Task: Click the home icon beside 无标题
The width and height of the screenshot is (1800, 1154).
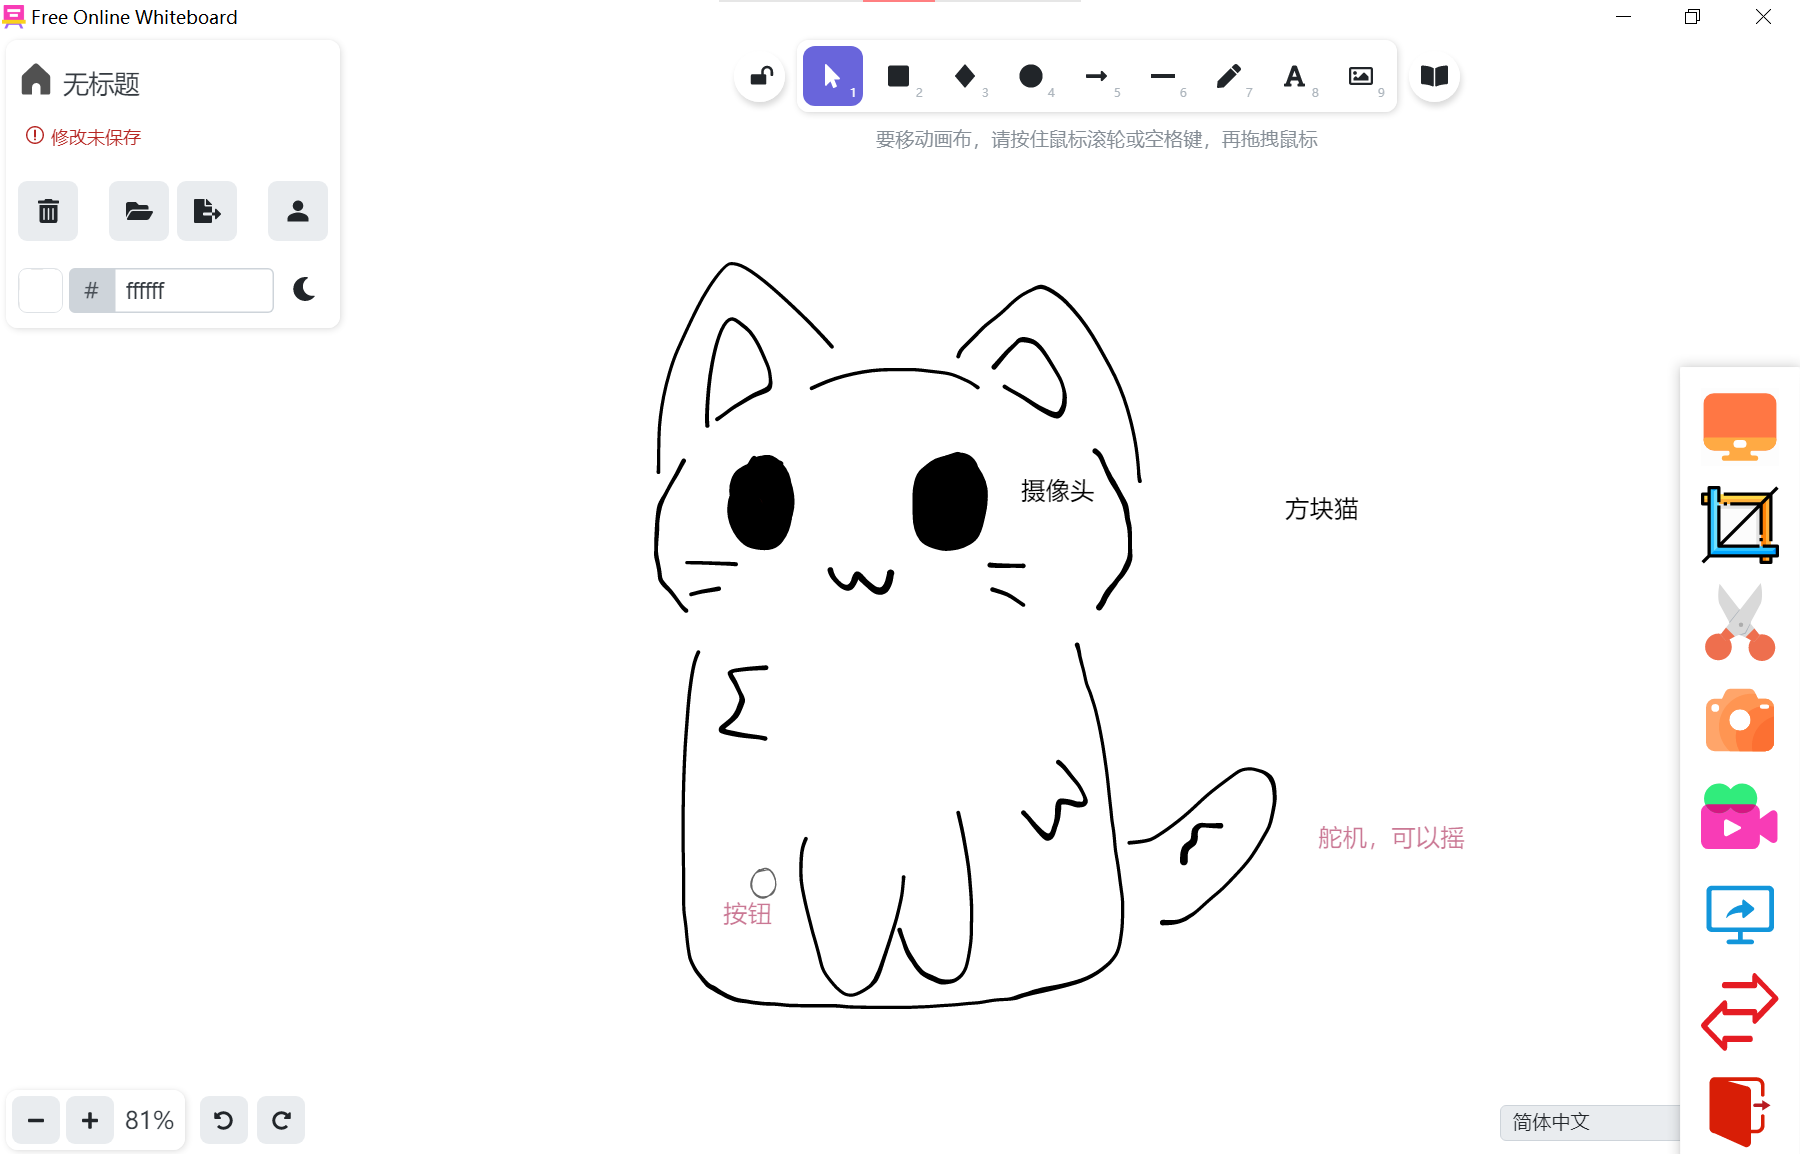Action: (x=36, y=80)
